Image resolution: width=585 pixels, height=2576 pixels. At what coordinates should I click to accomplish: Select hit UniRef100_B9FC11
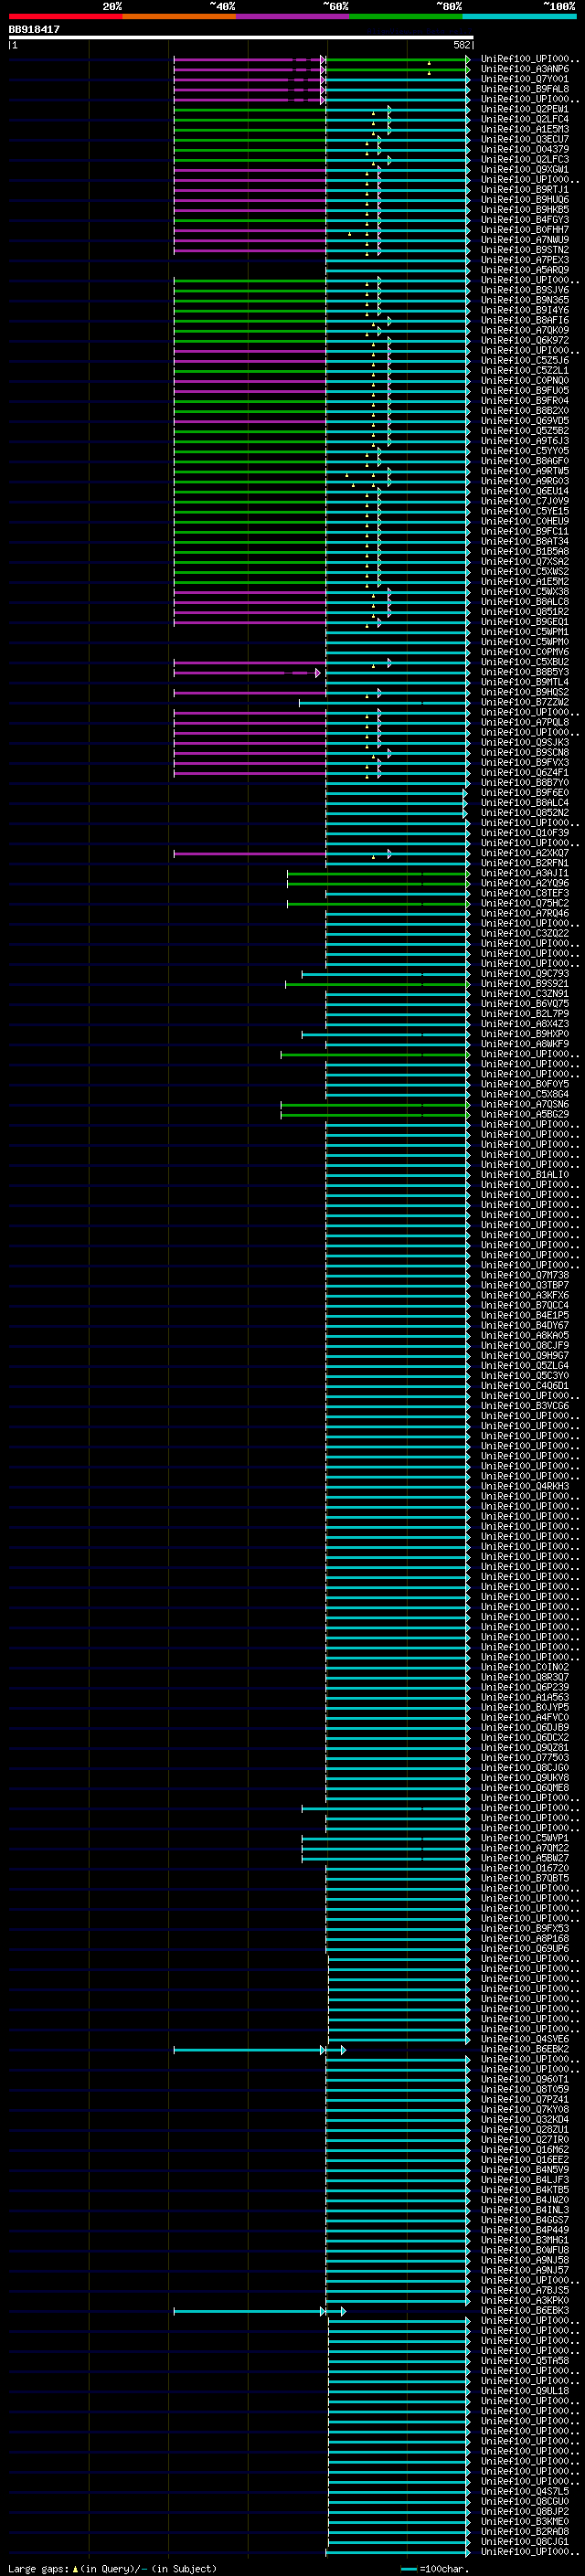click(524, 531)
